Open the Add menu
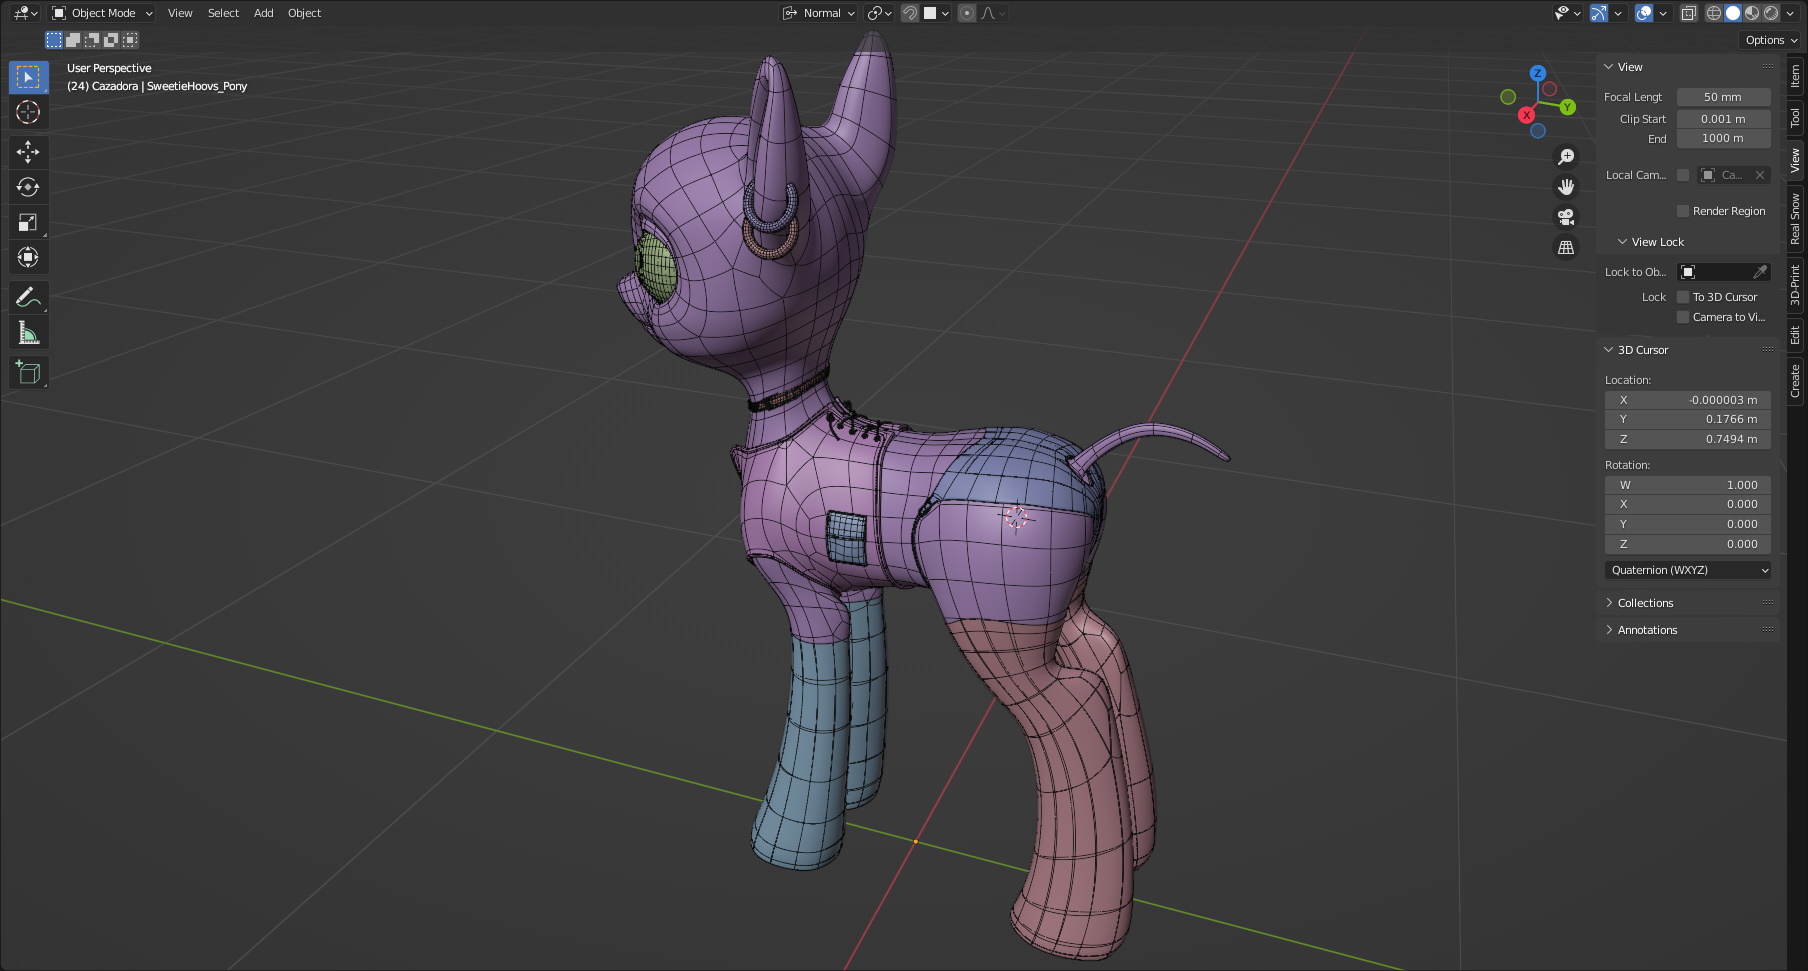1808x971 pixels. (263, 13)
